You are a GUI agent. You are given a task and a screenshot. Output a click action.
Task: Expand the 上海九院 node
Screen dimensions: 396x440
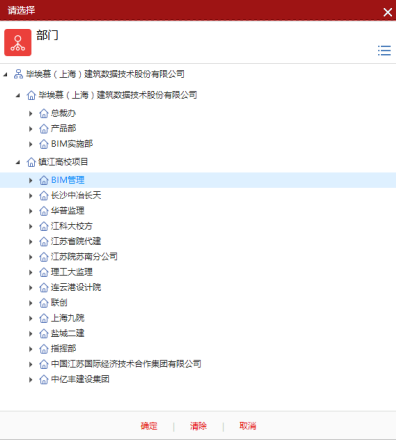click(x=31, y=318)
